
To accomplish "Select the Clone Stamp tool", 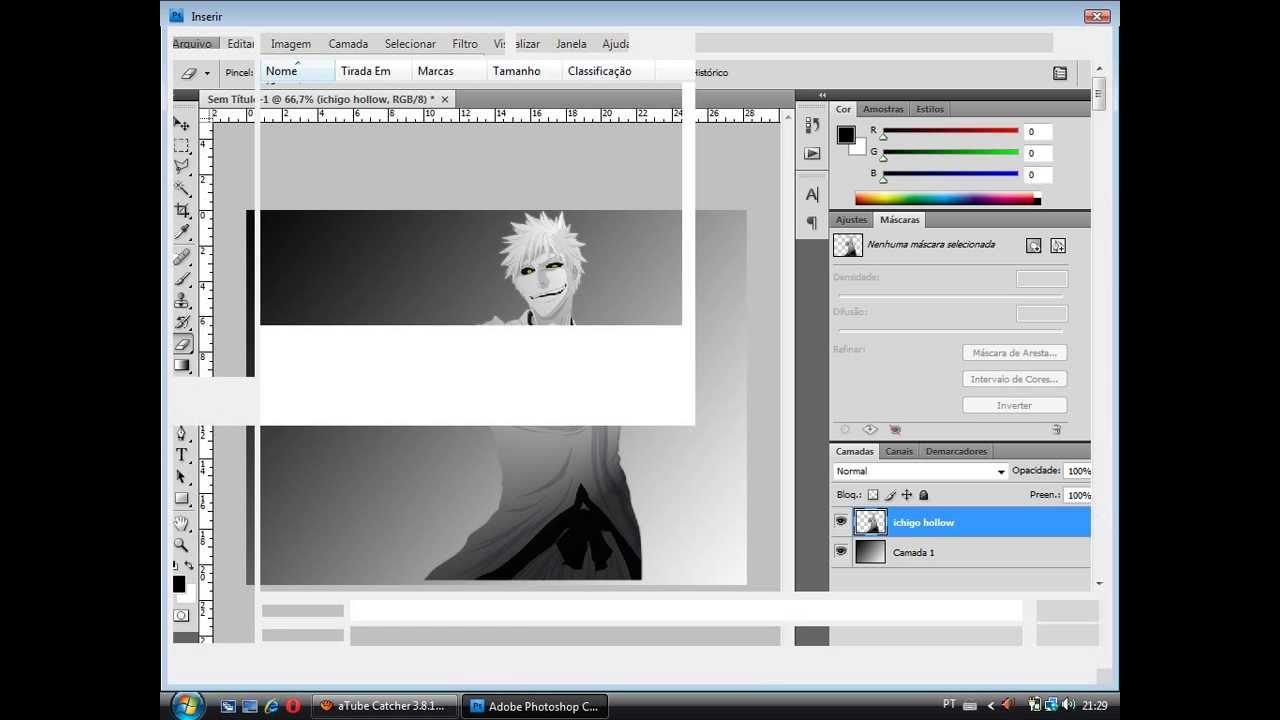I will tap(182, 301).
